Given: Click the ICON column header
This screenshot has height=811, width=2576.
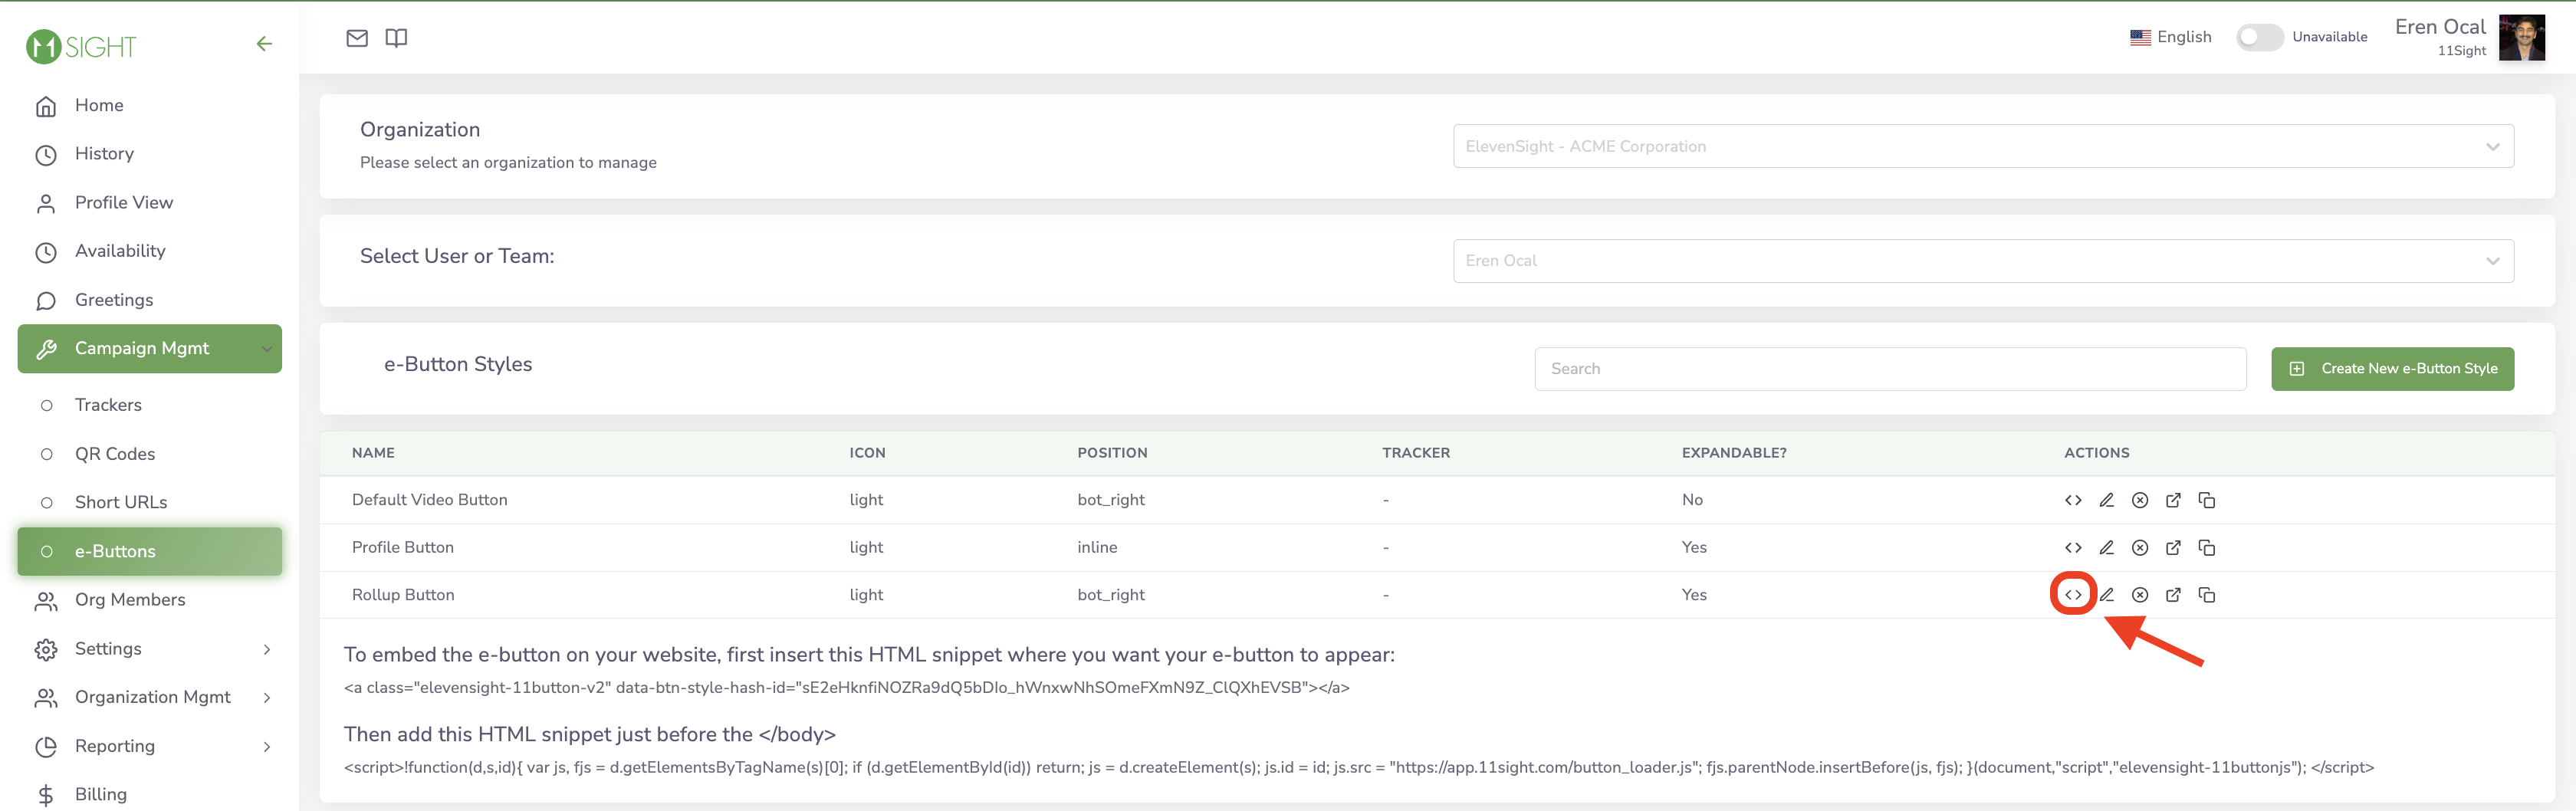Looking at the screenshot, I should pos(867,453).
